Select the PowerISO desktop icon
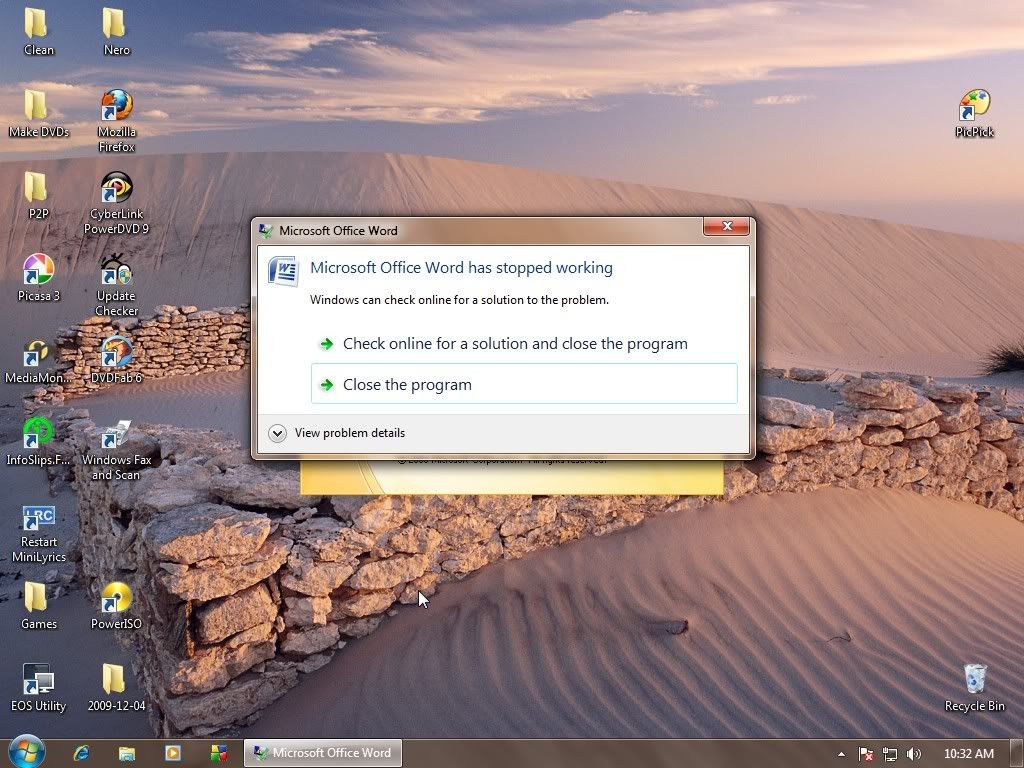This screenshot has width=1024, height=768. click(116, 605)
